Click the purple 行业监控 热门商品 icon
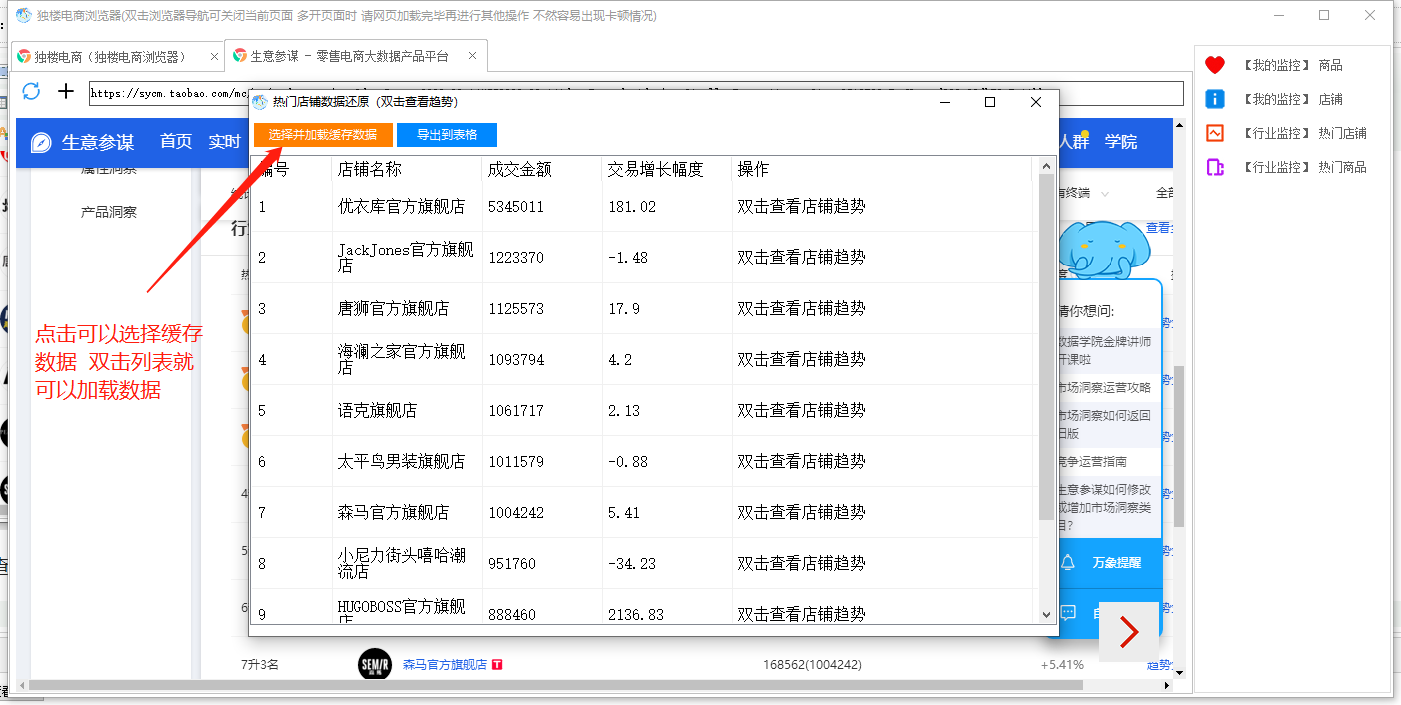Screen dimensions: 1401x705 (1215, 167)
